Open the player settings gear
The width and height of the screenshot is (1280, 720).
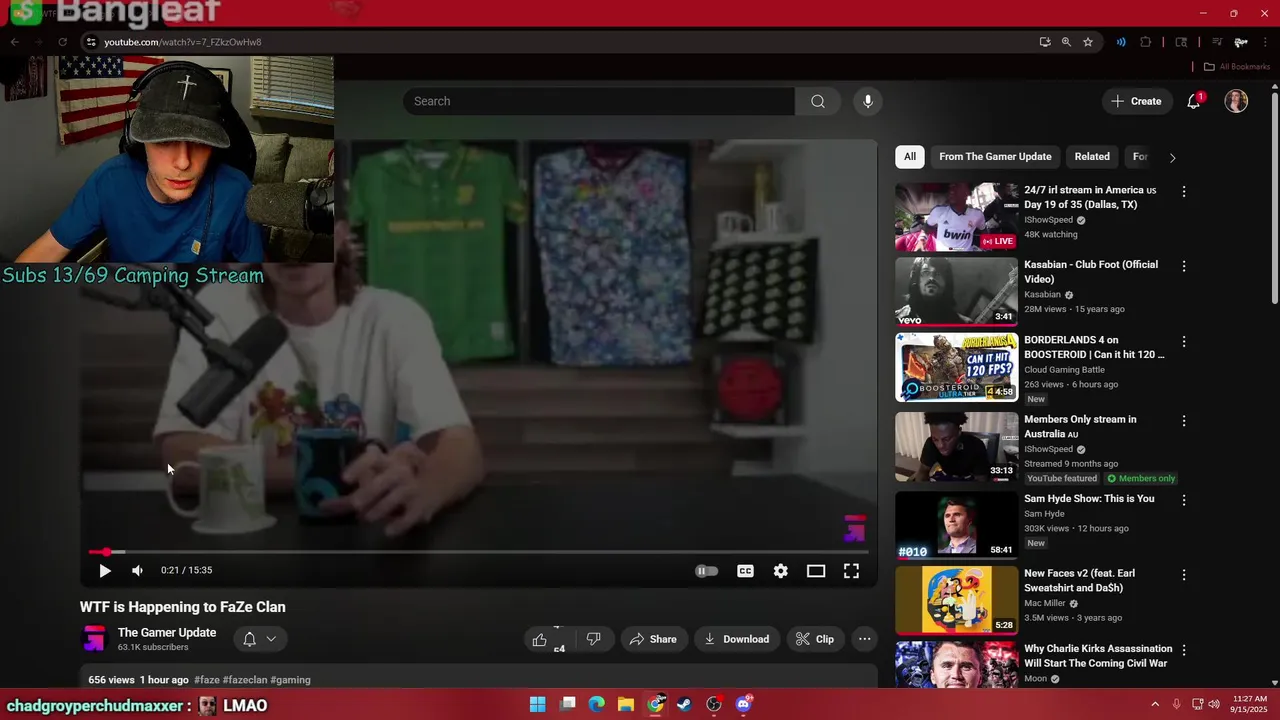(781, 571)
